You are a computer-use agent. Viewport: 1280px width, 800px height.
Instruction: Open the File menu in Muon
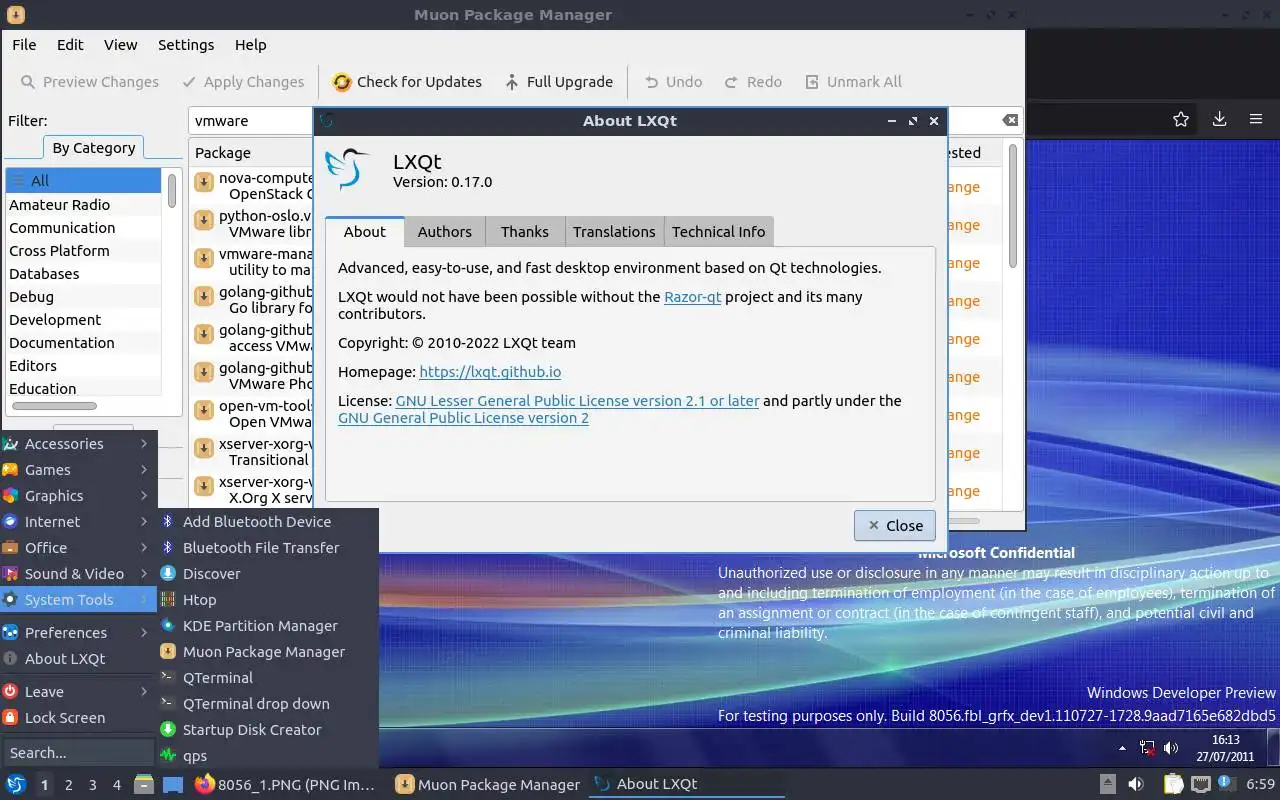tap(24, 44)
